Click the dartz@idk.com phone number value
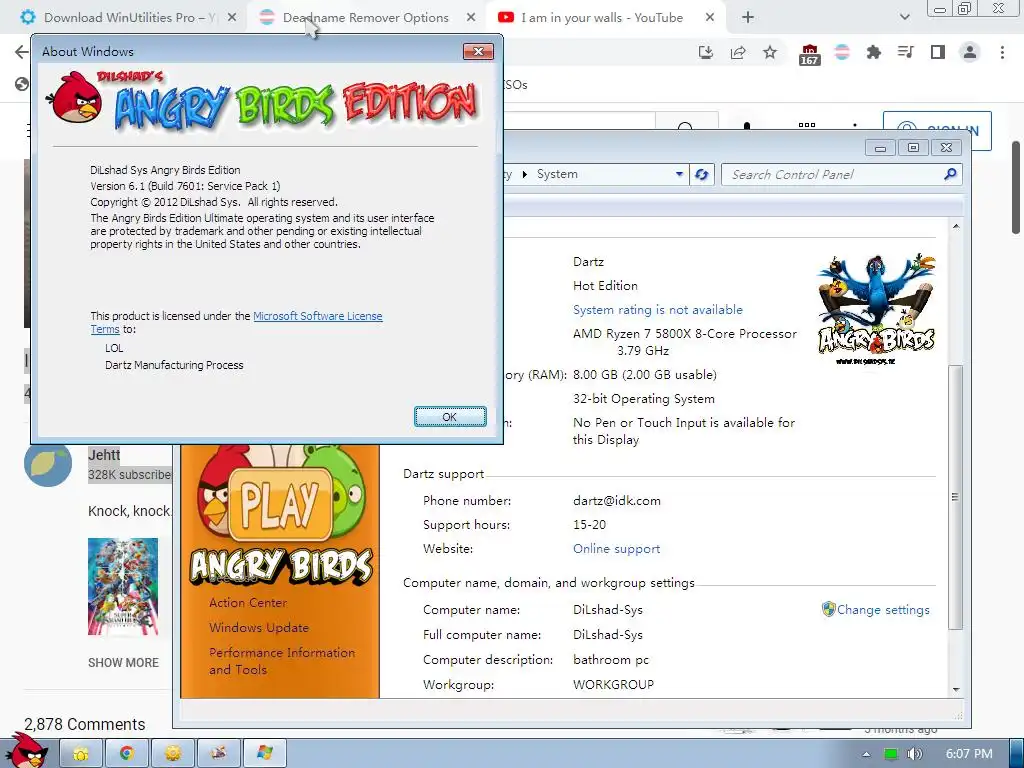The image size is (1024, 768). coord(616,501)
